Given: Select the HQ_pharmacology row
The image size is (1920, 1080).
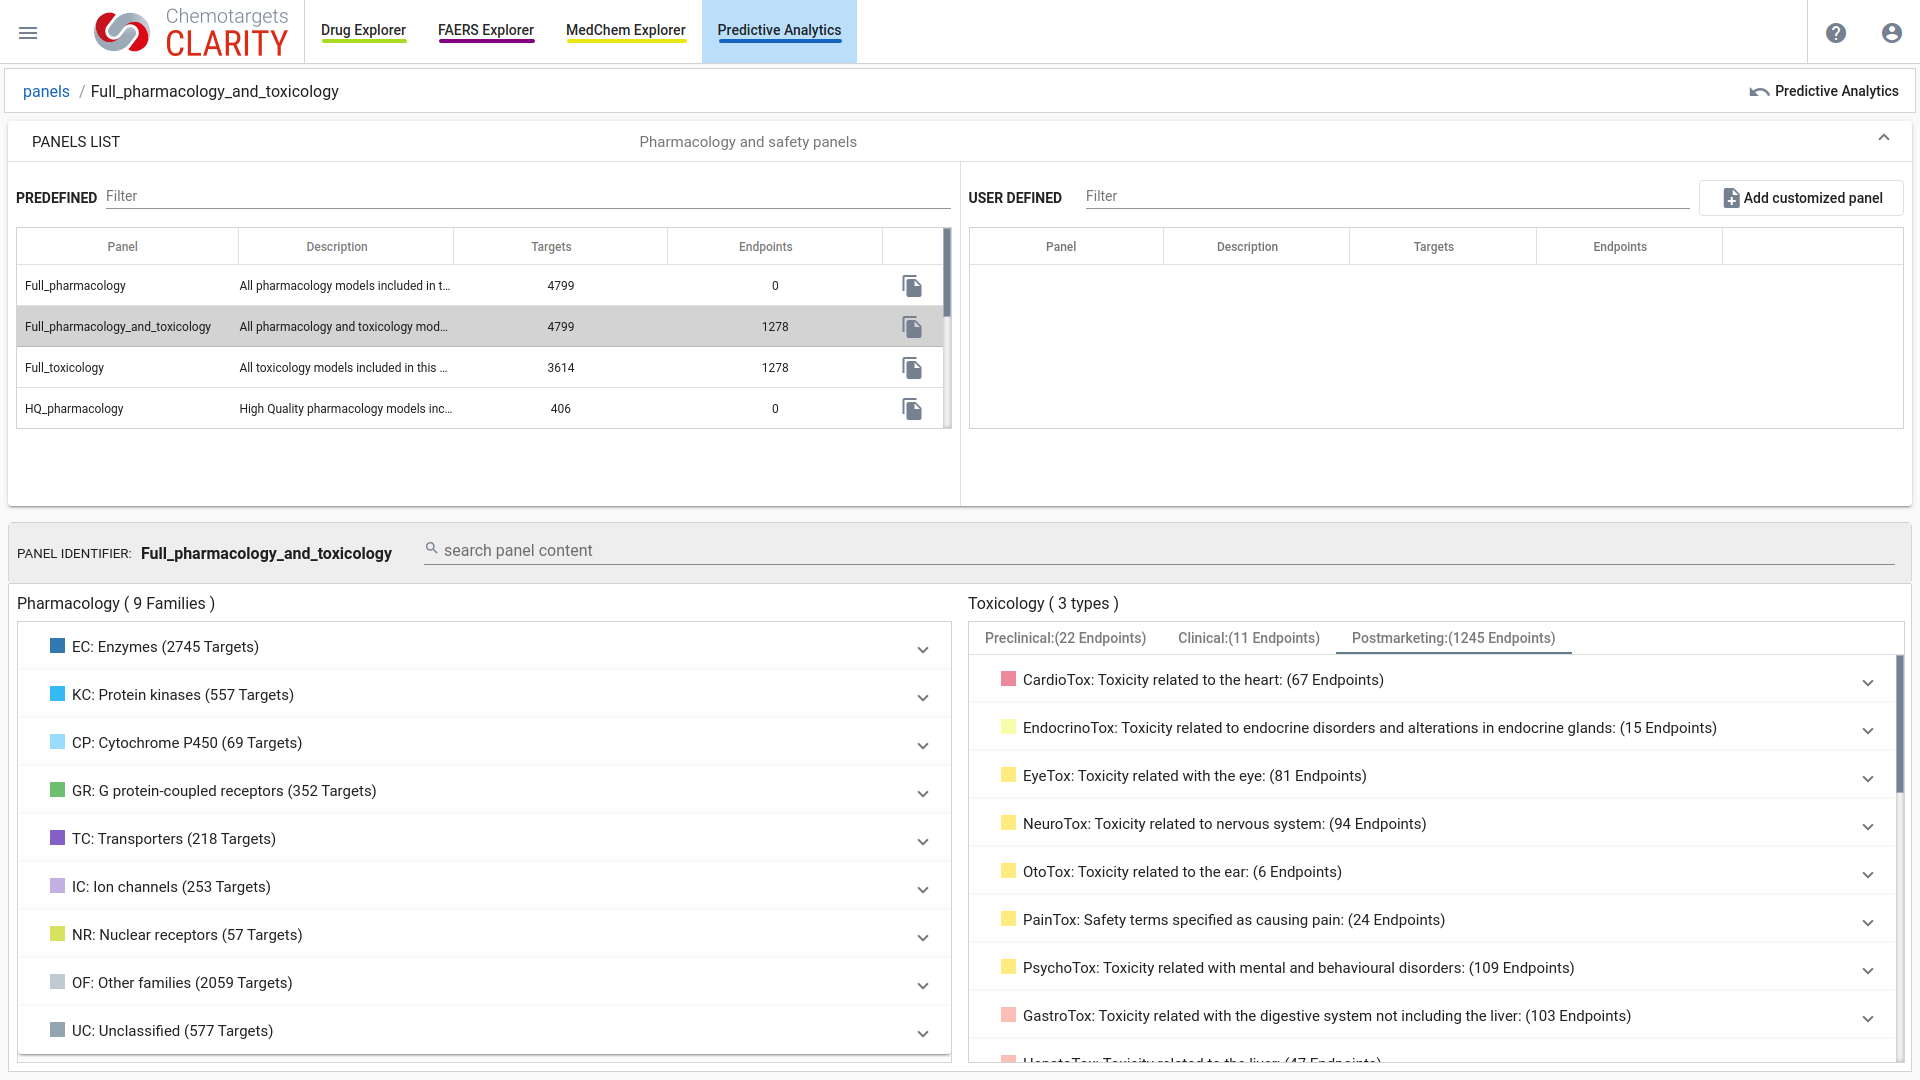Looking at the screenshot, I should (x=480, y=409).
